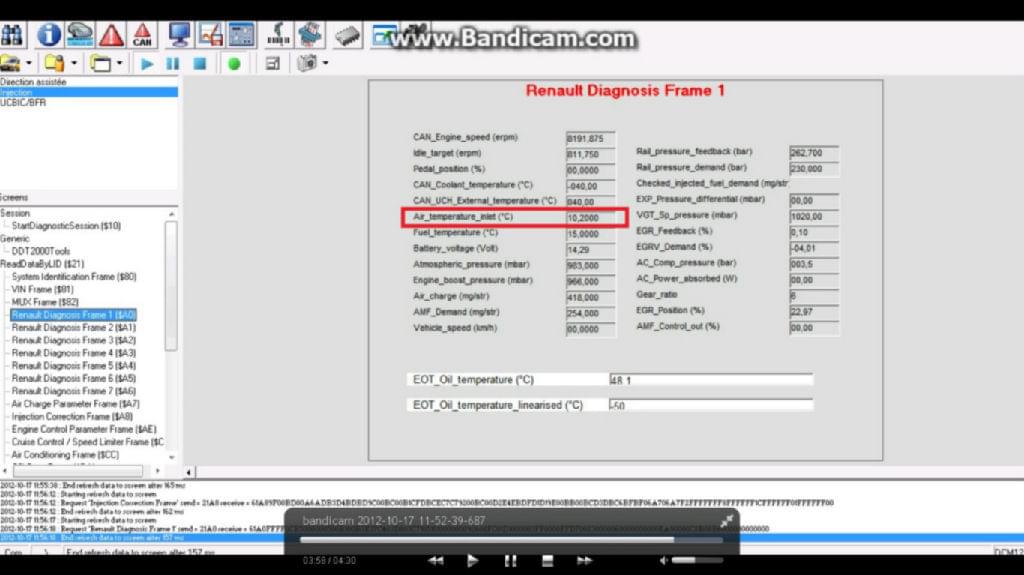The image size is (1024, 575).
Task: Select 'Renault Diagnosis Frame 1 ($A0)'
Action: pos(73,315)
